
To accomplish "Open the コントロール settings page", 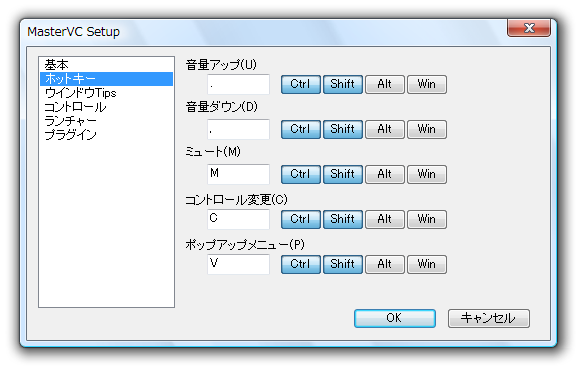I will coord(106,107).
